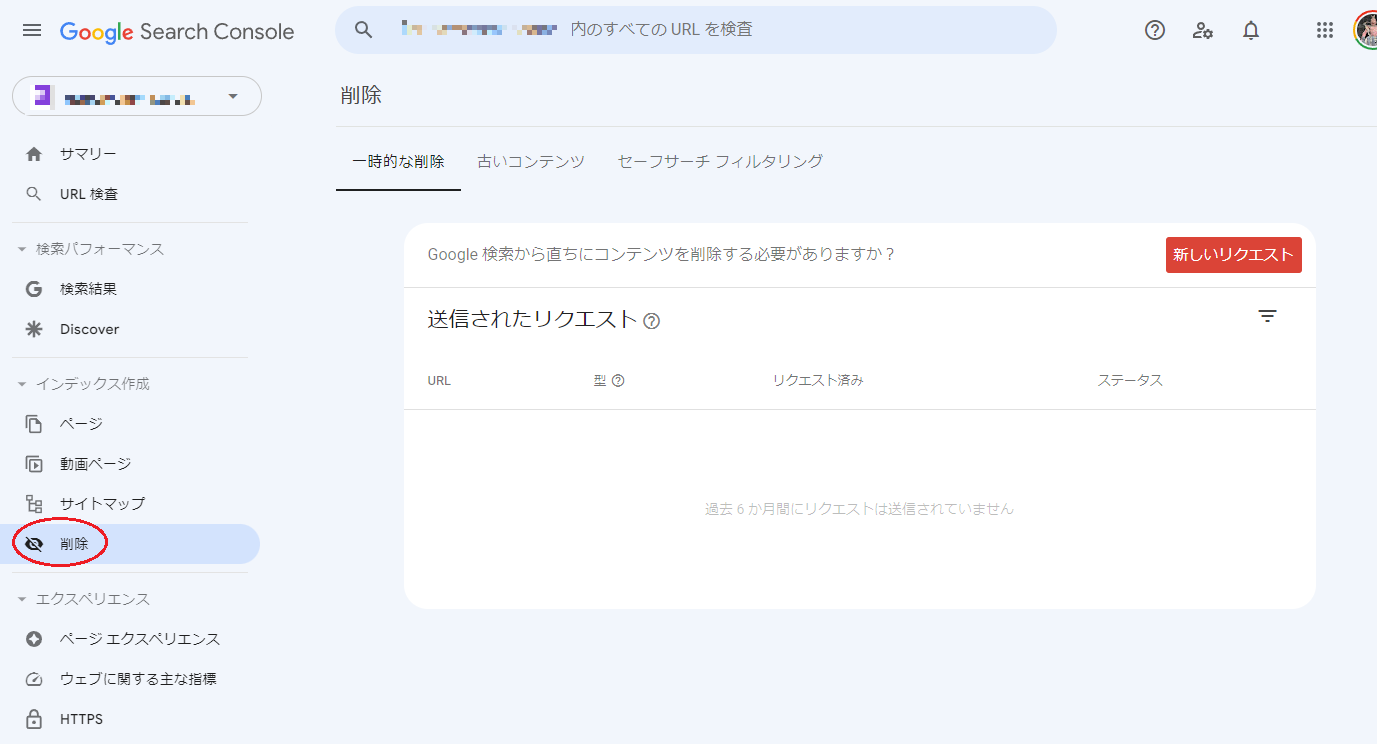This screenshot has height=744, width=1377.
Task: Collapse the エクスペリエンス section
Action: click(x=23, y=598)
